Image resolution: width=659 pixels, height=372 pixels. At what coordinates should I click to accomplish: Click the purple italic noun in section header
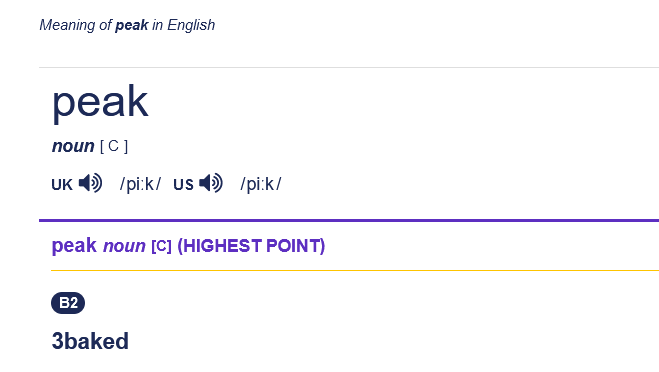(124, 246)
